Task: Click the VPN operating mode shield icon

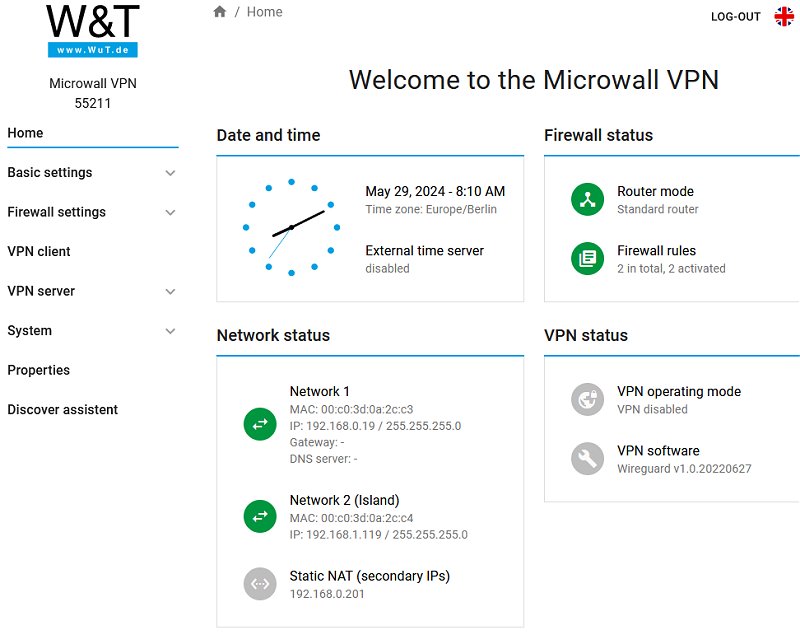Action: tap(587, 399)
